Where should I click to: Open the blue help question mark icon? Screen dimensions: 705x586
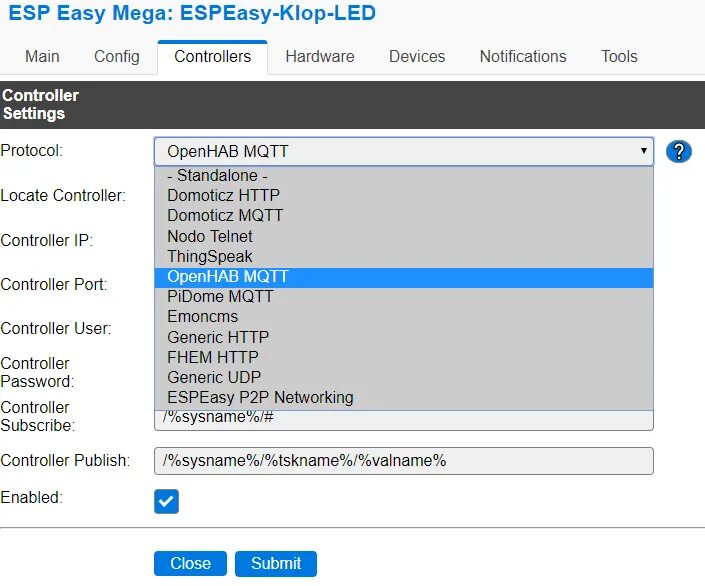coord(678,151)
